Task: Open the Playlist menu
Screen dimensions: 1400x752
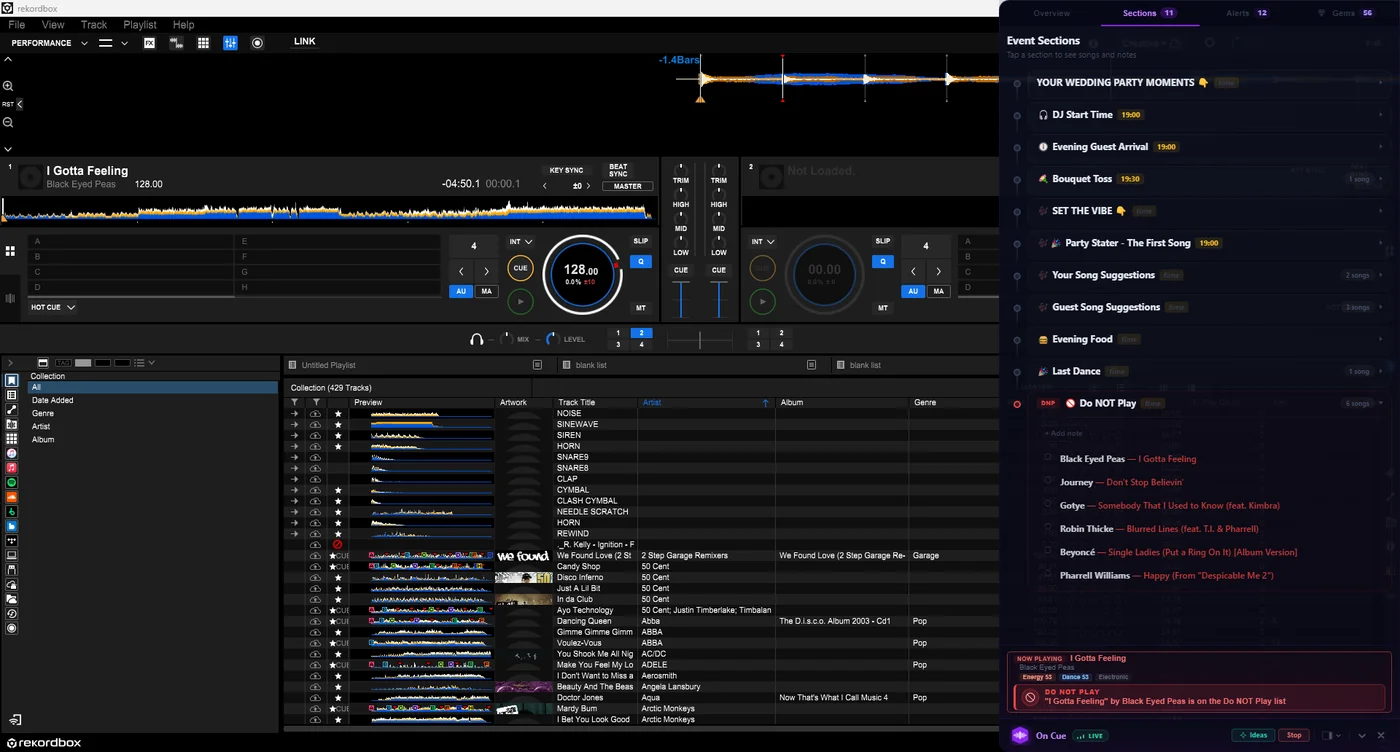Action: 140,25
